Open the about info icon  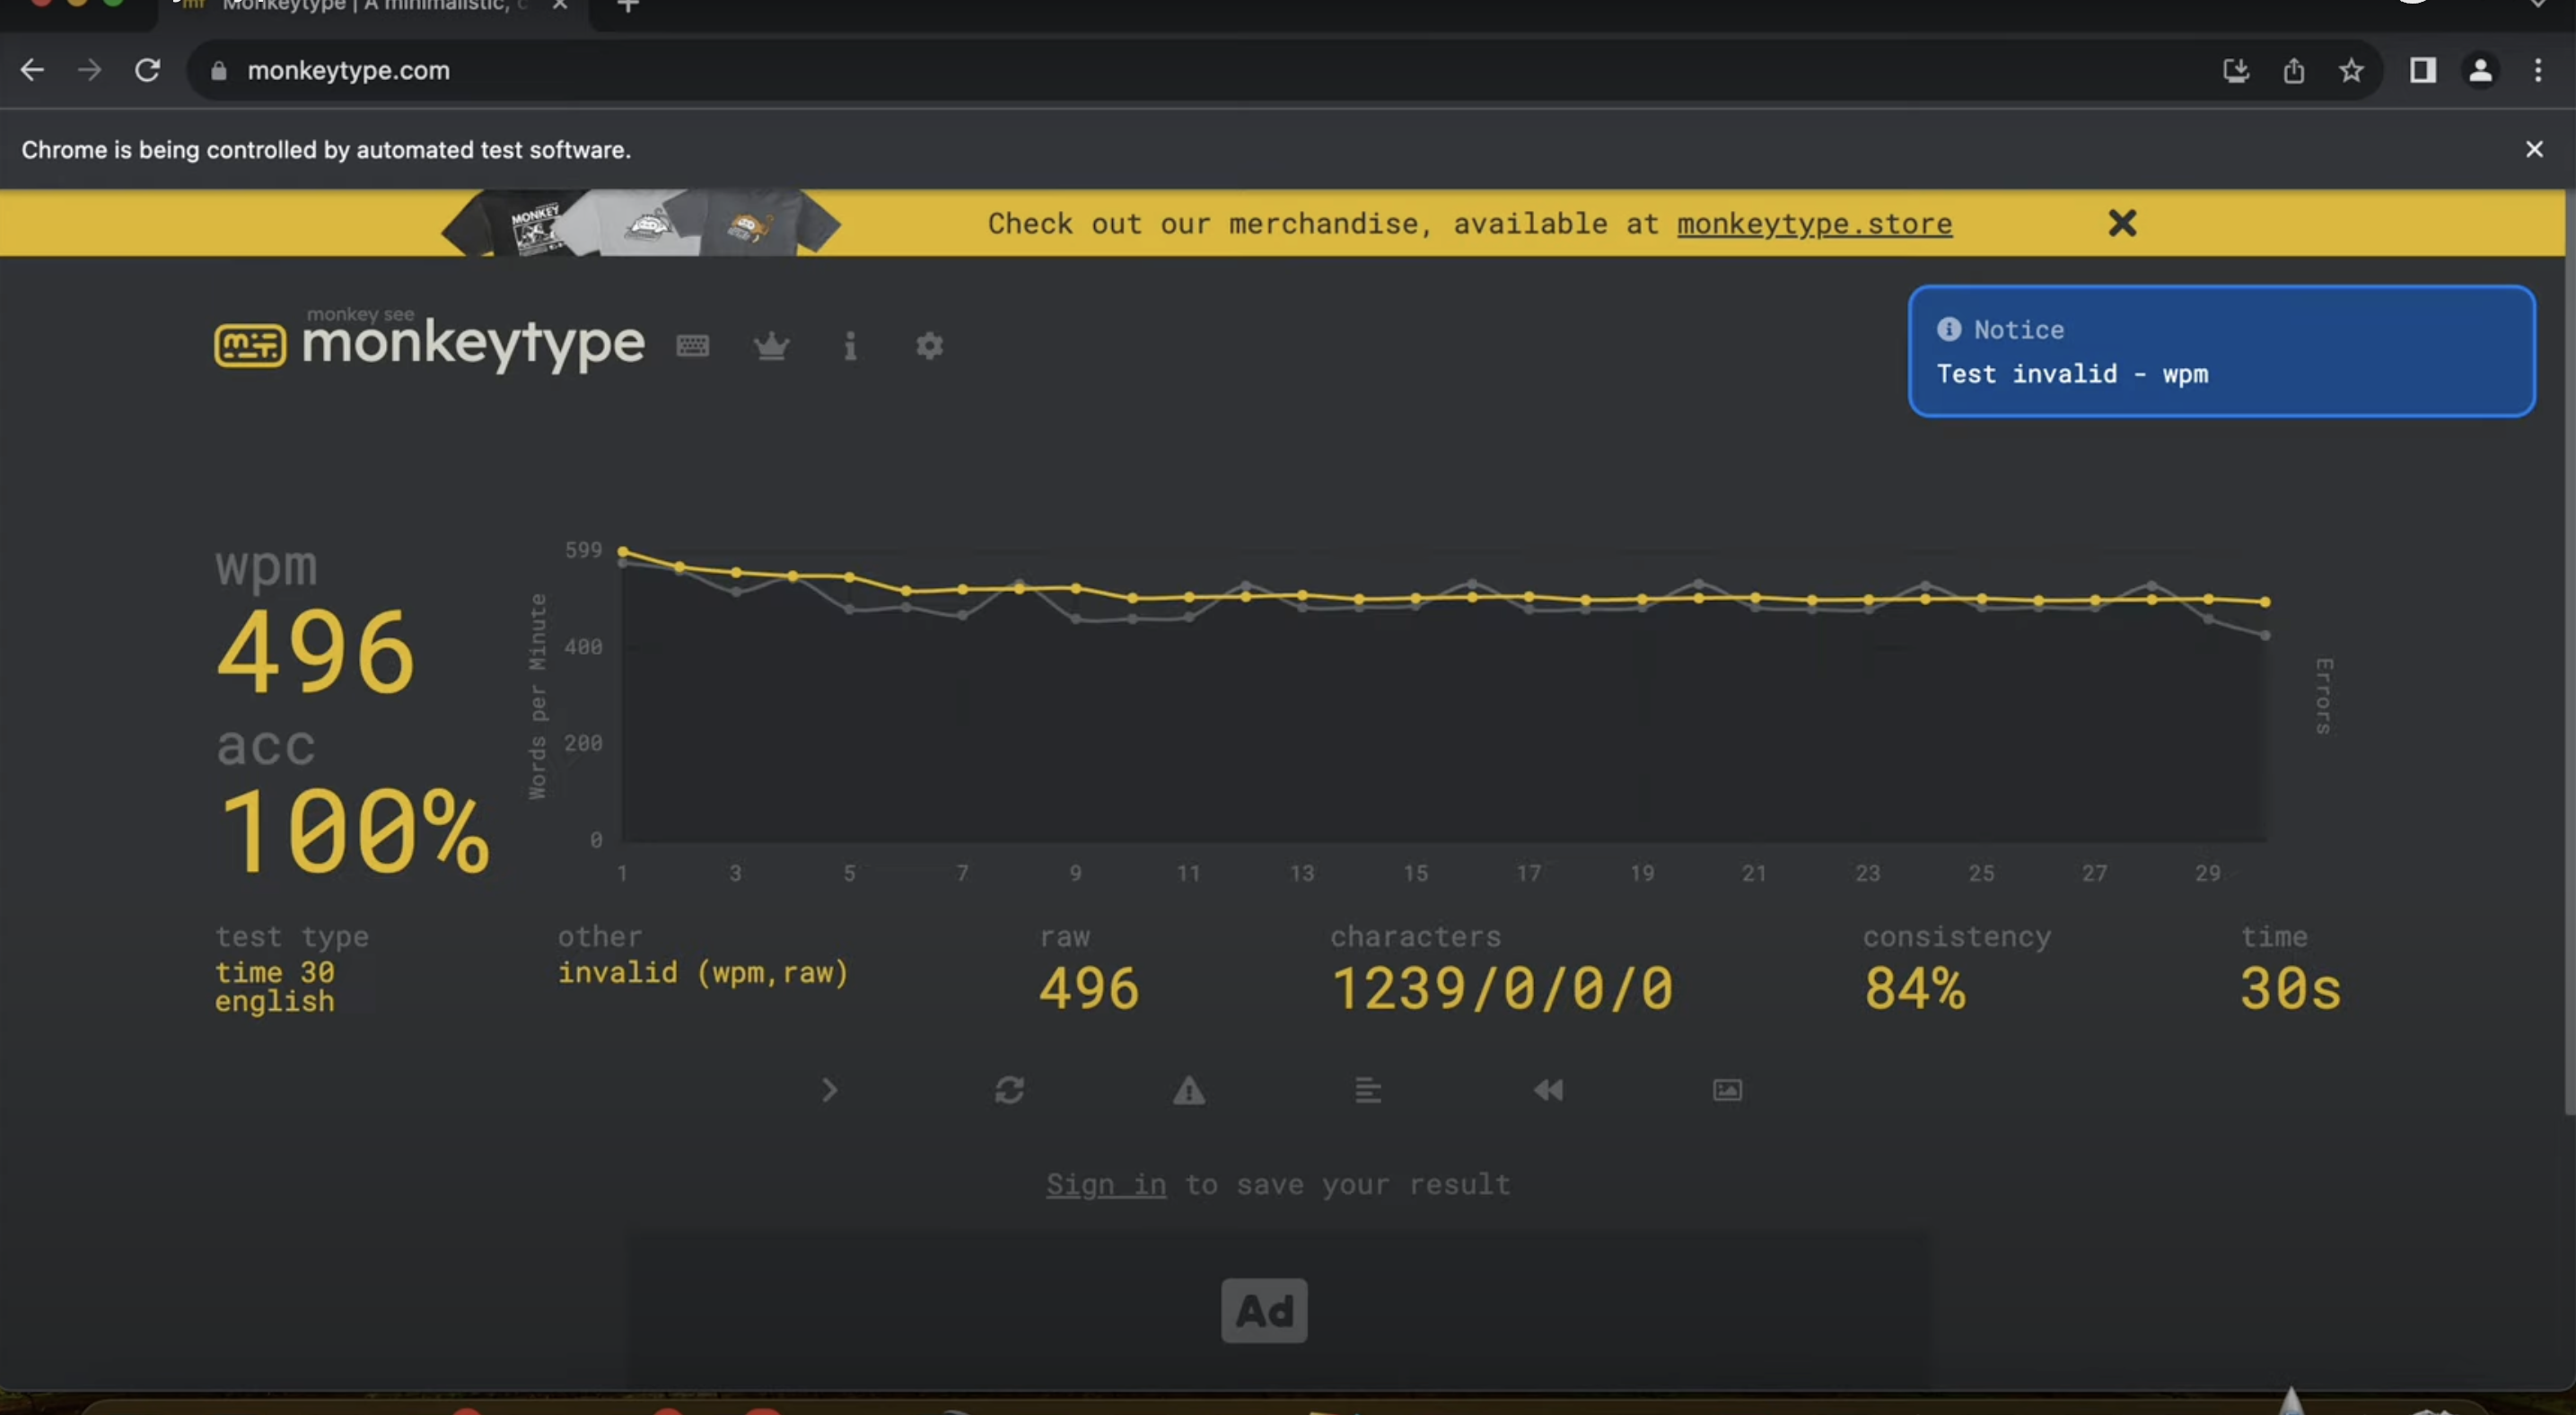tap(850, 346)
